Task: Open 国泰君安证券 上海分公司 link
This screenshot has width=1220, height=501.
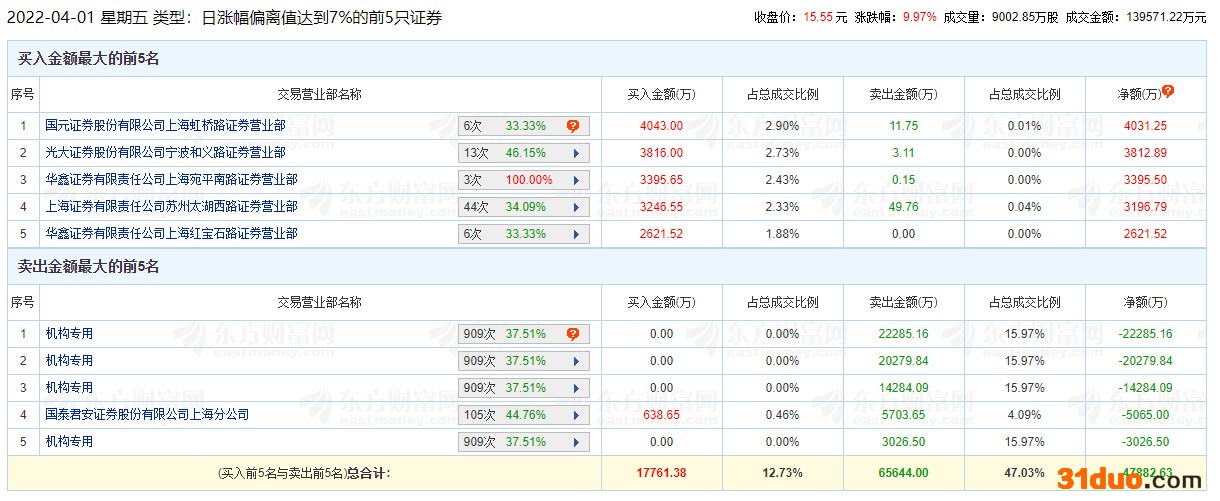Action: pyautogui.click(x=147, y=414)
